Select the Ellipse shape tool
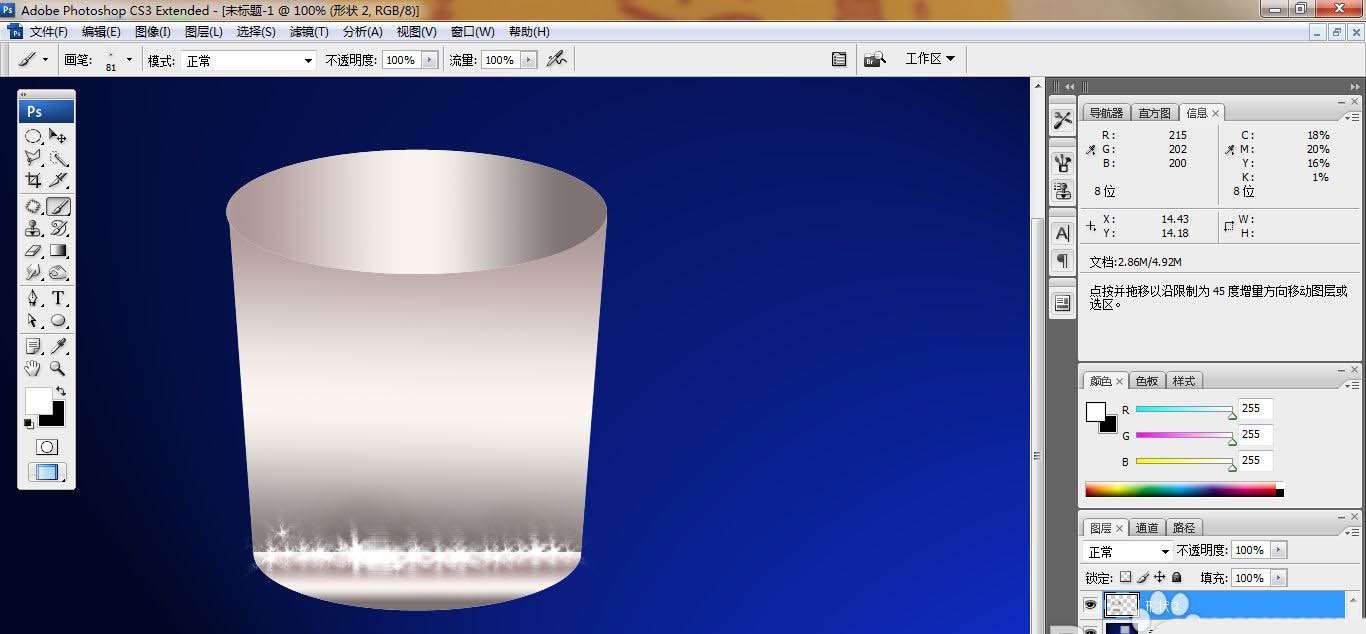1366x634 pixels. (59, 321)
